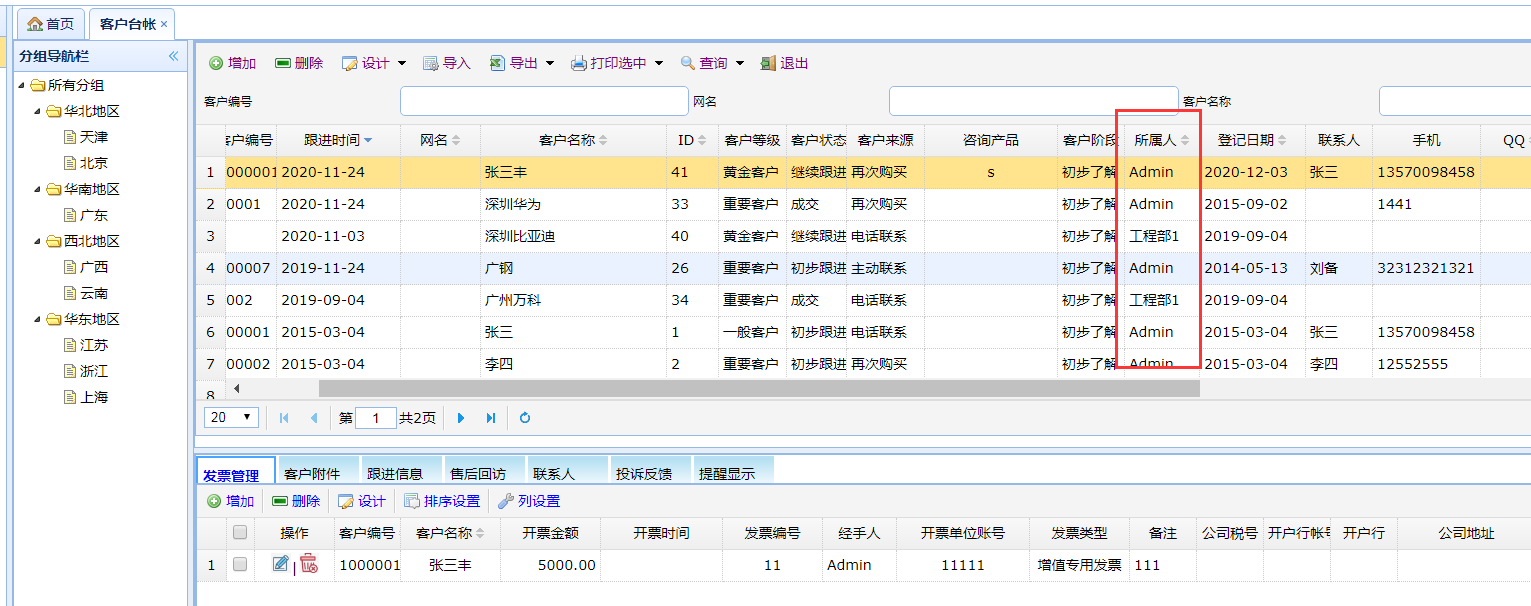Collapse the 分组导航栏 navigation panel
The height and width of the screenshot is (606, 1531).
click(173, 56)
